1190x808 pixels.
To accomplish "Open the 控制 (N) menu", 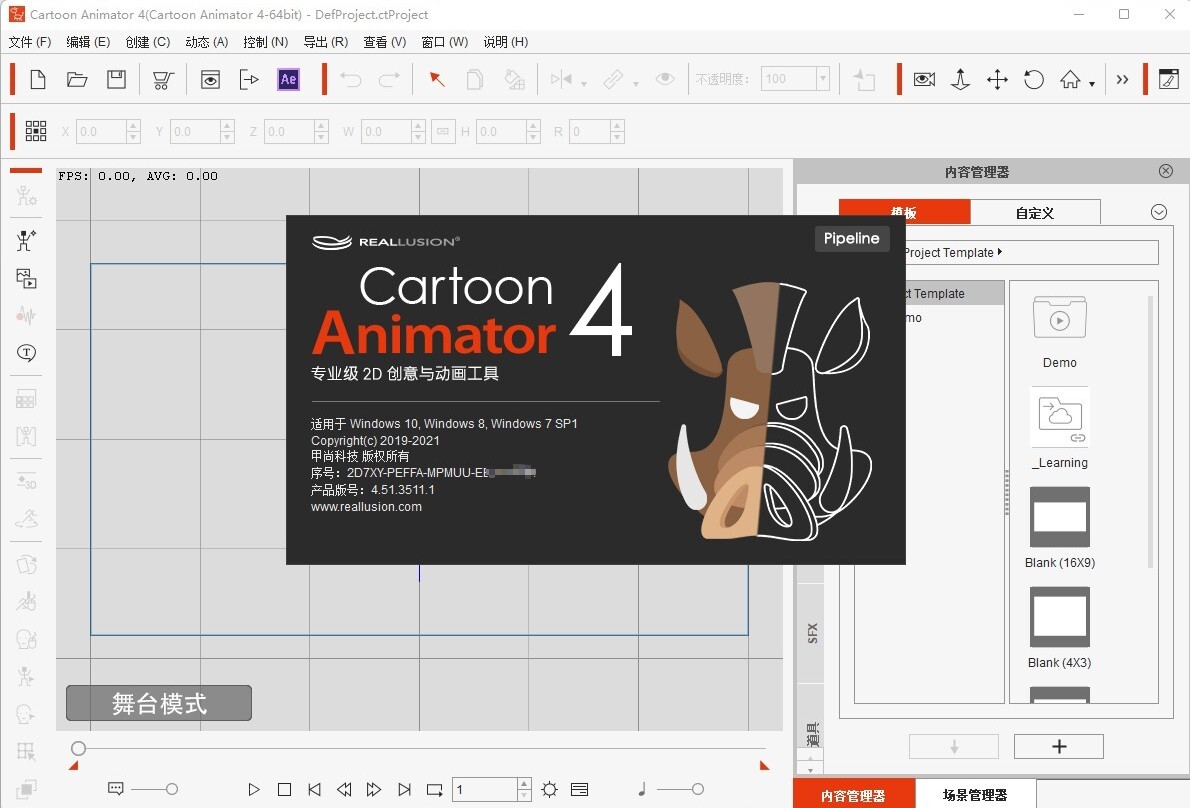I will (x=266, y=42).
